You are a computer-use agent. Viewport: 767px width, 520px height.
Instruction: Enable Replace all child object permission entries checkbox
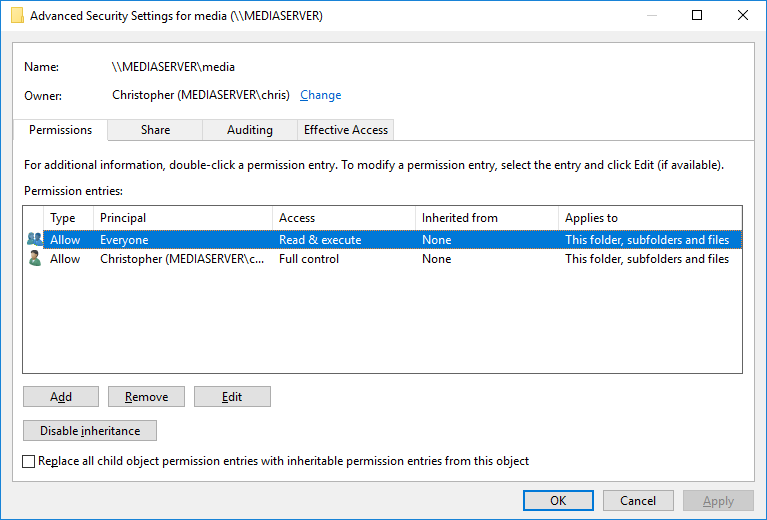tap(29, 461)
